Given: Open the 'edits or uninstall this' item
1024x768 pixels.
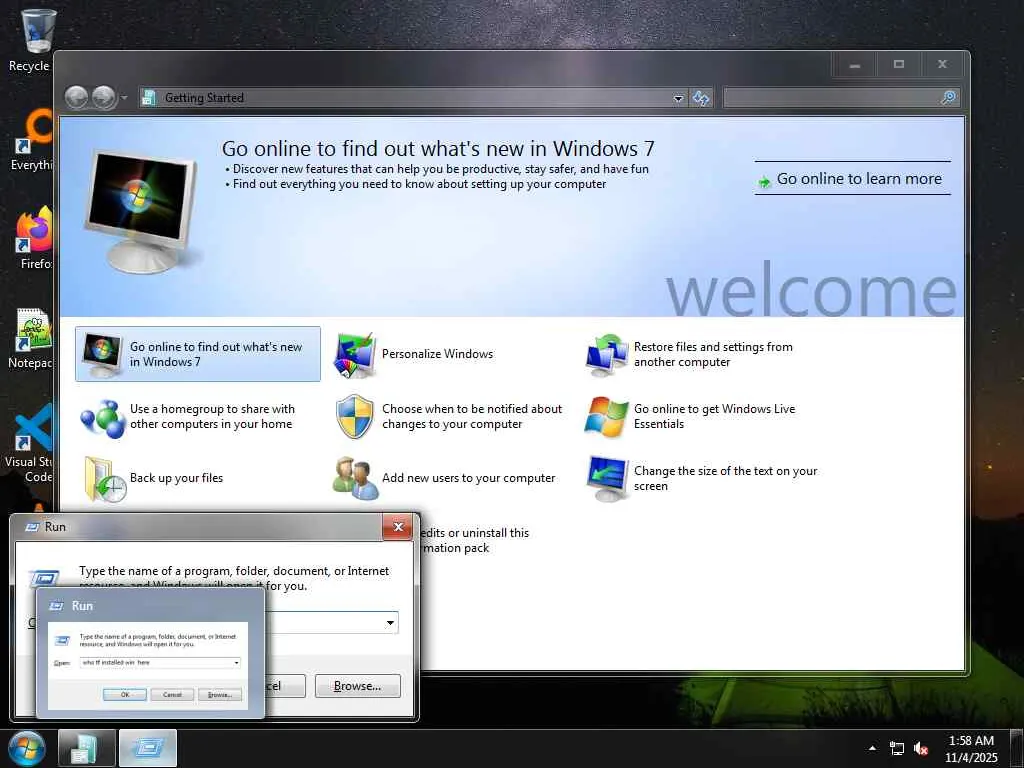Looking at the screenshot, I should coord(475,540).
